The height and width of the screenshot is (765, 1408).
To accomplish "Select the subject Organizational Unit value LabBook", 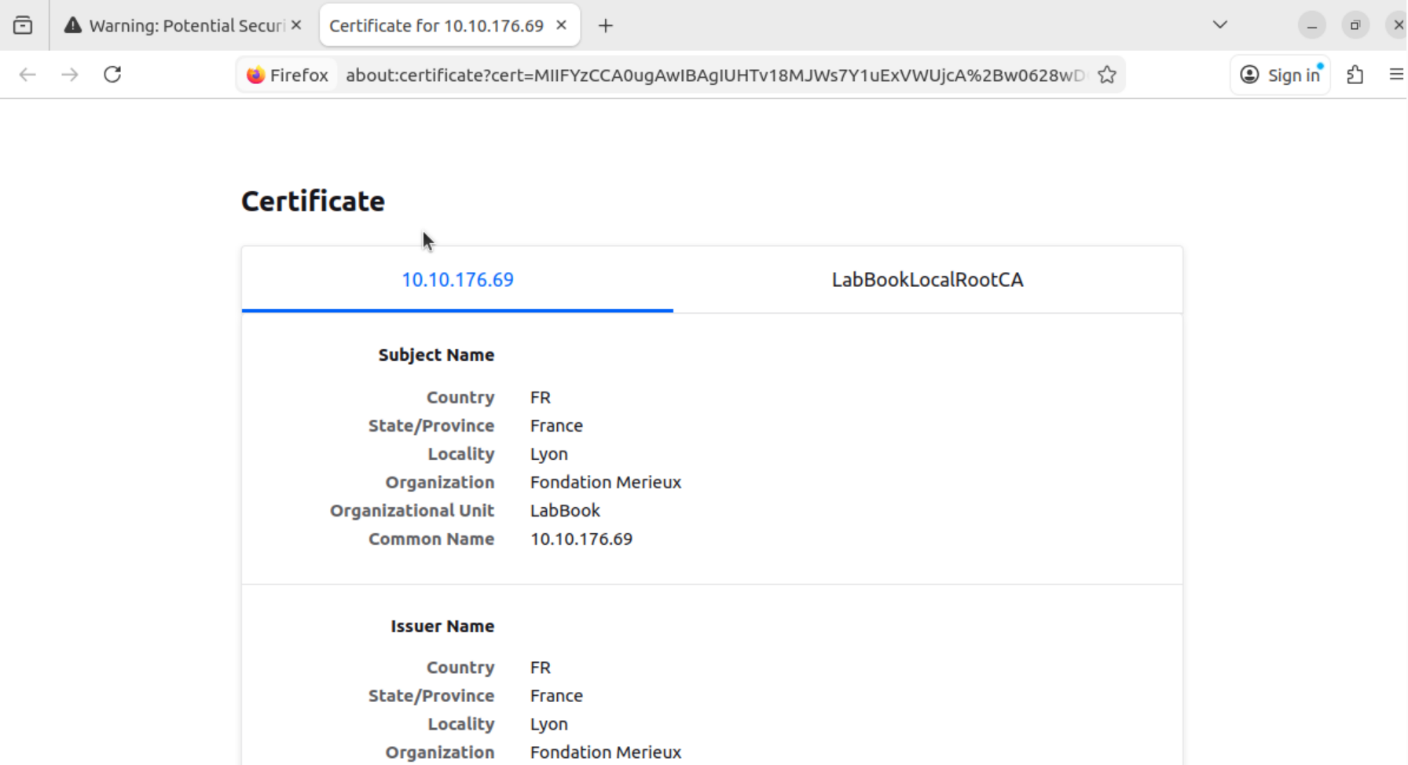I will point(565,510).
